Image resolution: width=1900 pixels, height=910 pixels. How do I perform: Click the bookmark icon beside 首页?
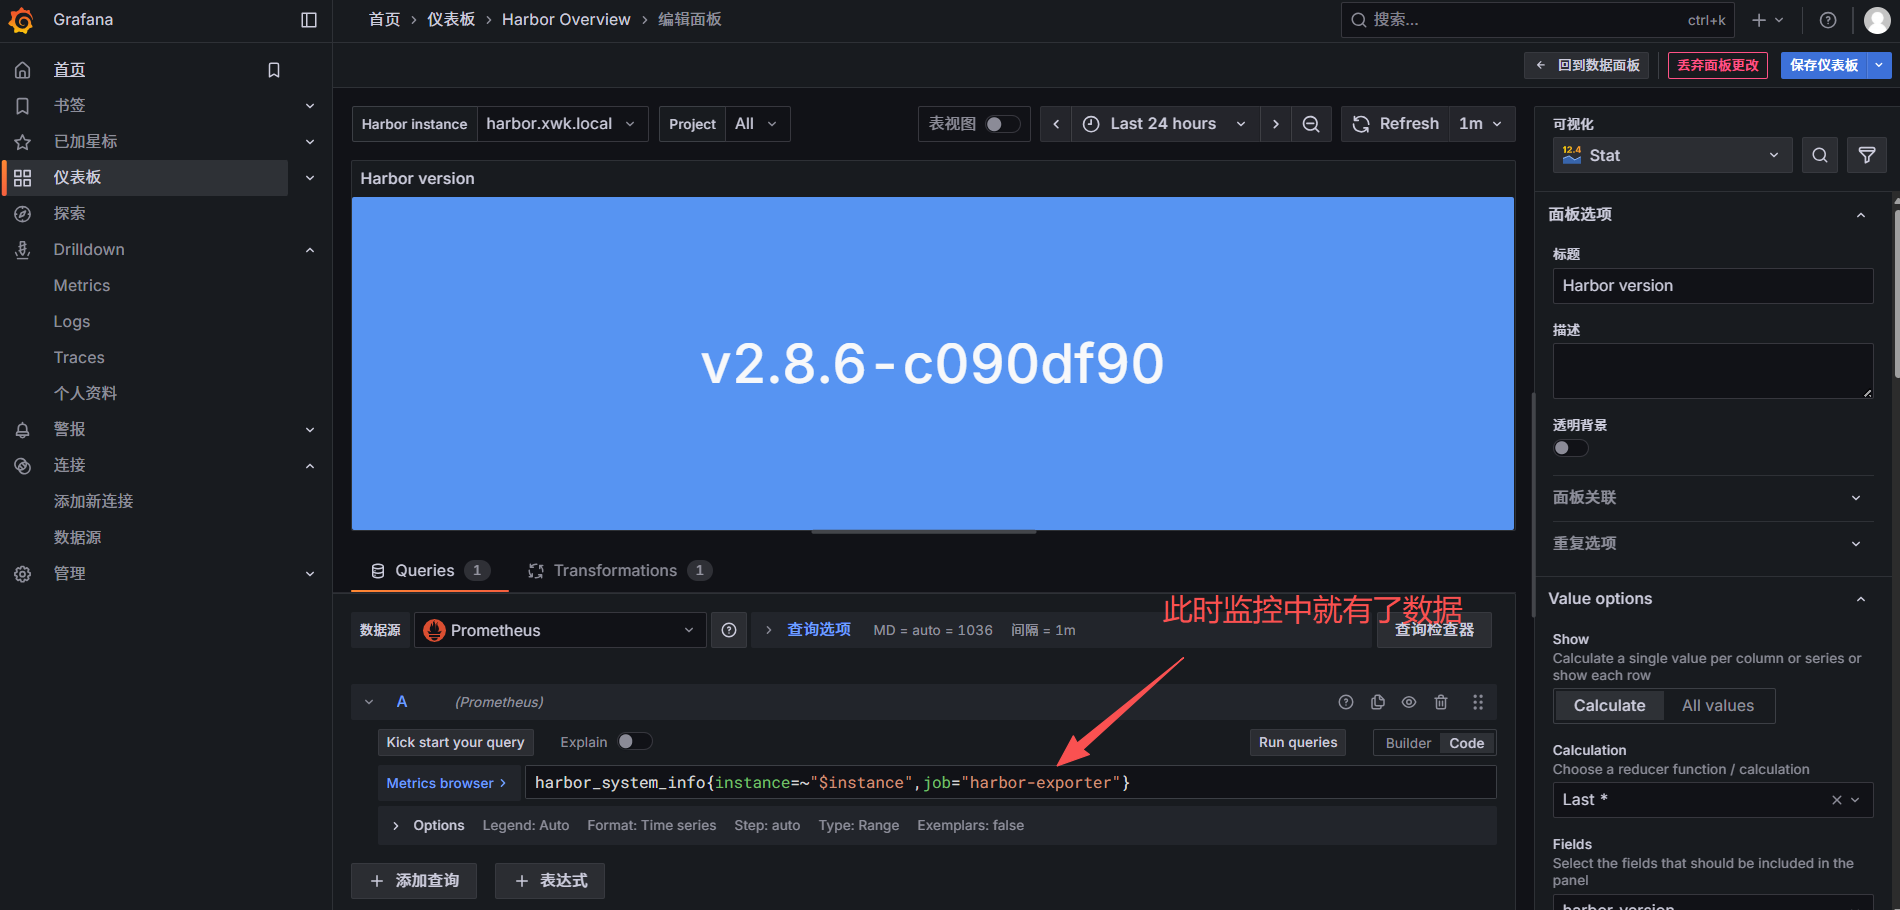274,70
